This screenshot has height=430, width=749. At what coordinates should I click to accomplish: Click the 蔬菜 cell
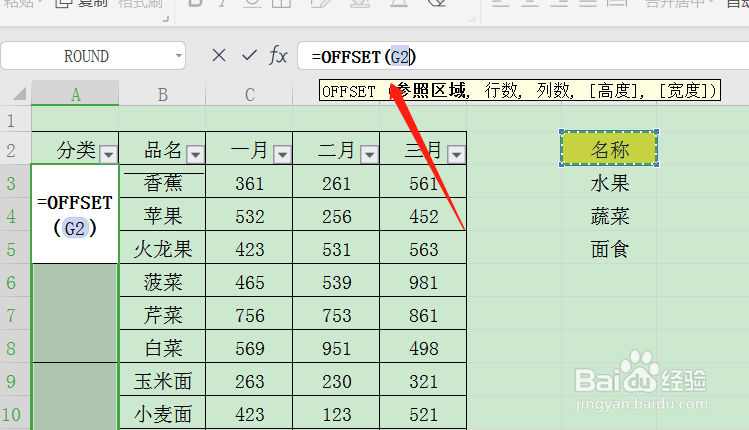(x=609, y=215)
